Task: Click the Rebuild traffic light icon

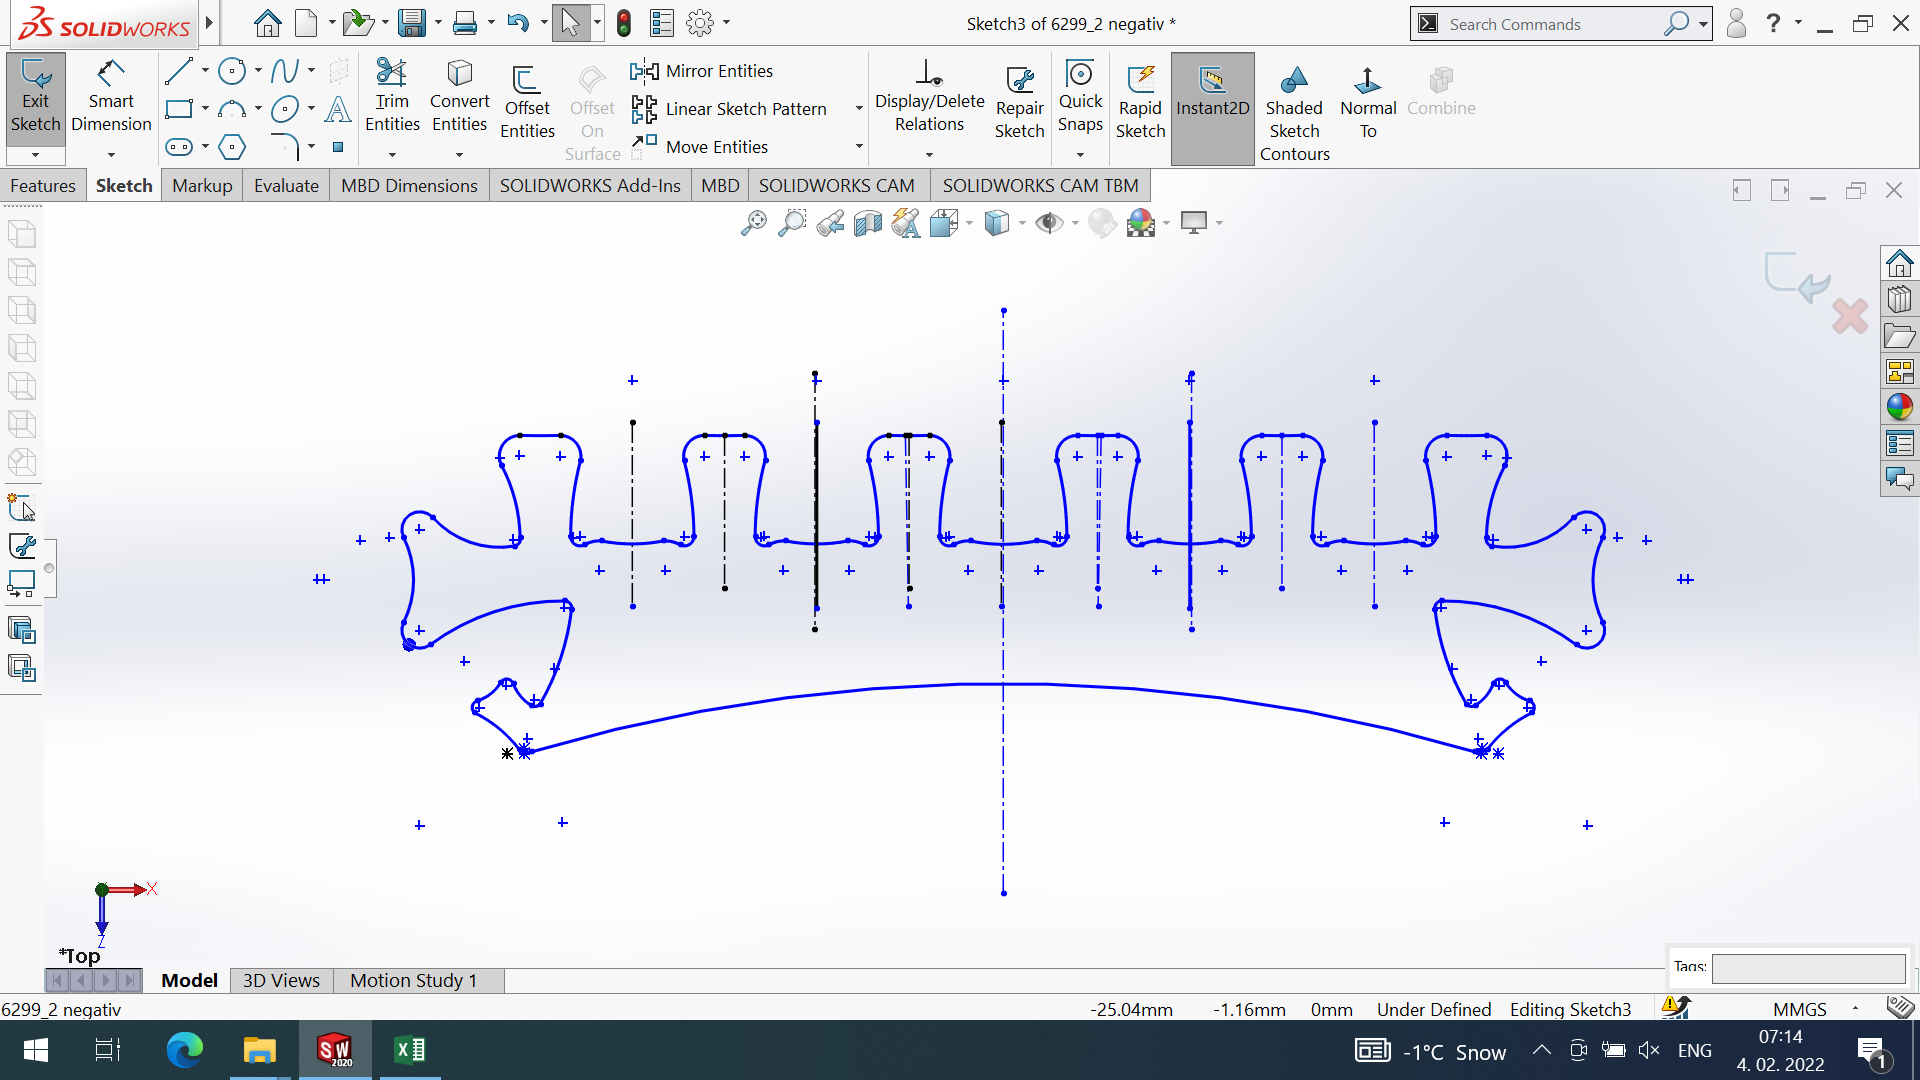Action: (624, 23)
